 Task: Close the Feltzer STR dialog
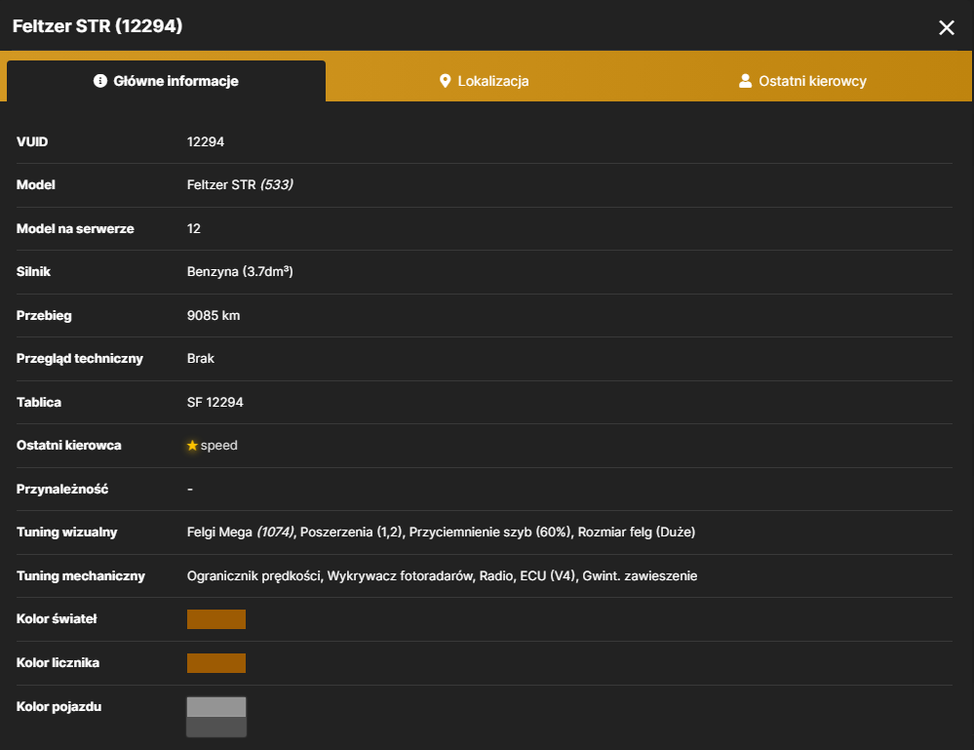tap(946, 27)
